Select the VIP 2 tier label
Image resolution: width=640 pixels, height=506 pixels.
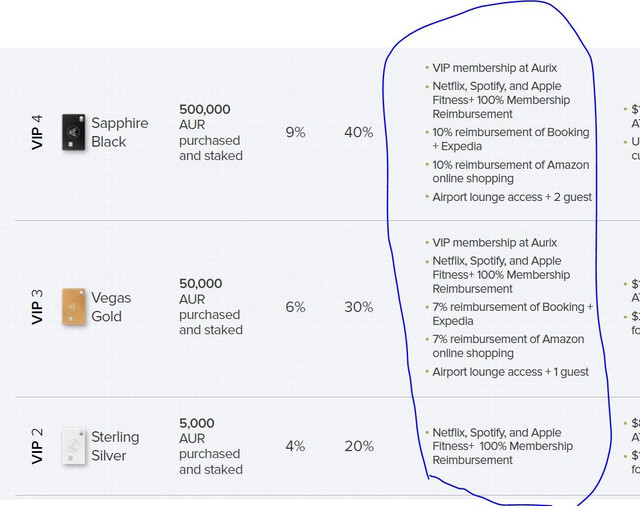point(37,446)
